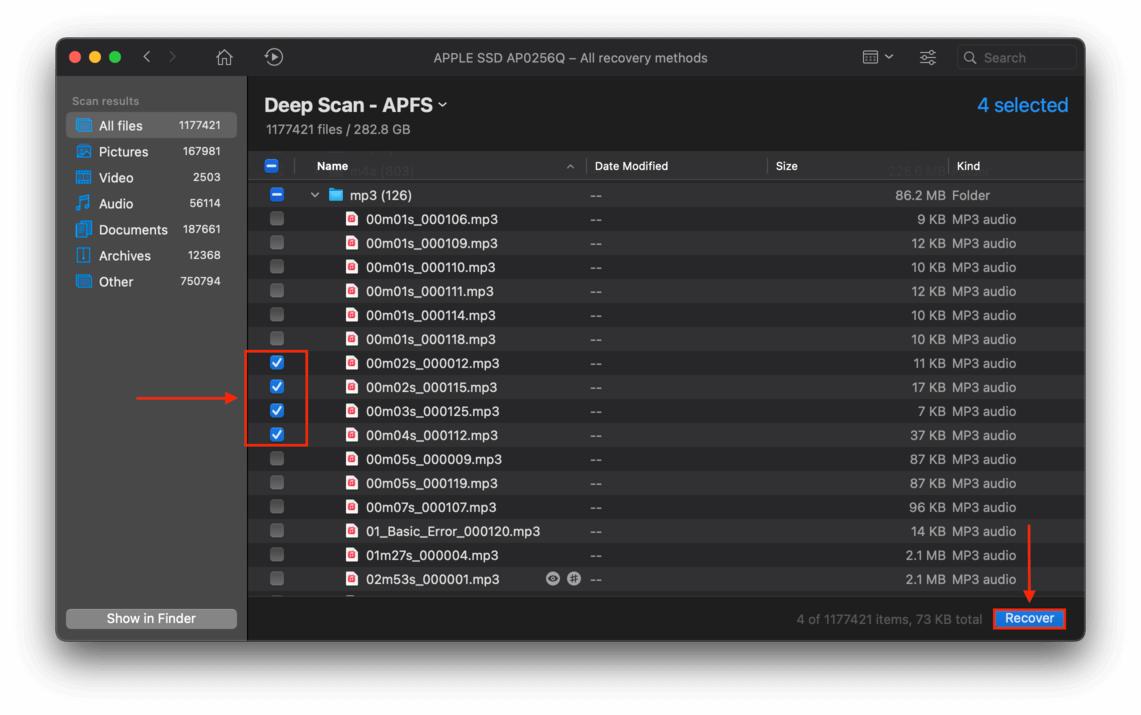Click inside the Search field
Viewport: 1141px width, 715px height.
(1017, 57)
